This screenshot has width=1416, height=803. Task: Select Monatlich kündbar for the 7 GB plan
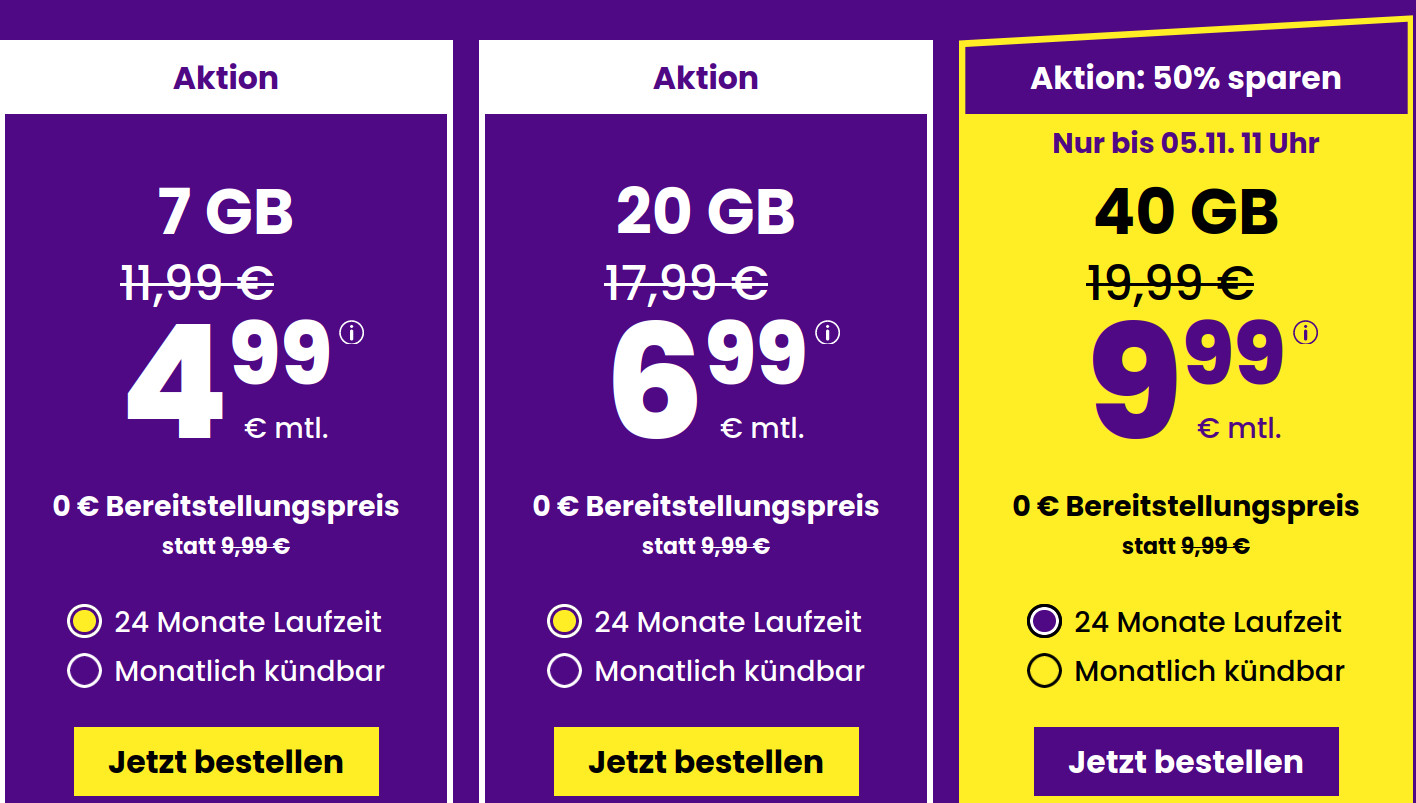(x=84, y=671)
